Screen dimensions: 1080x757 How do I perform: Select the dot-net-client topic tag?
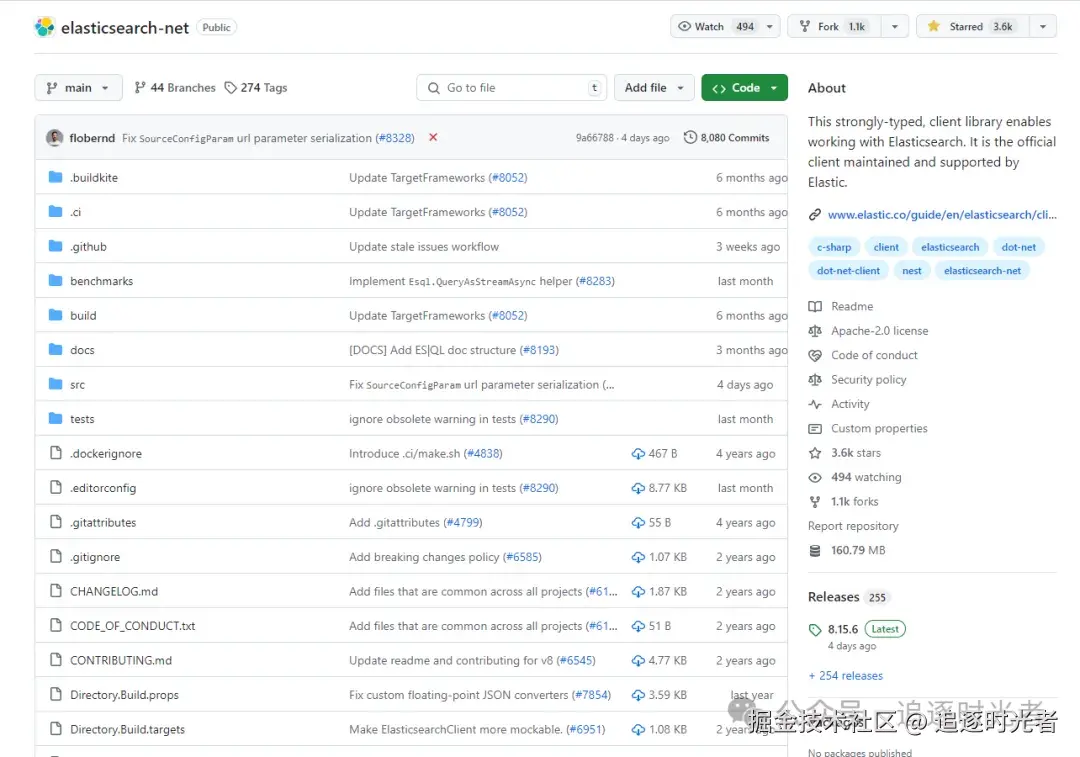[848, 271]
